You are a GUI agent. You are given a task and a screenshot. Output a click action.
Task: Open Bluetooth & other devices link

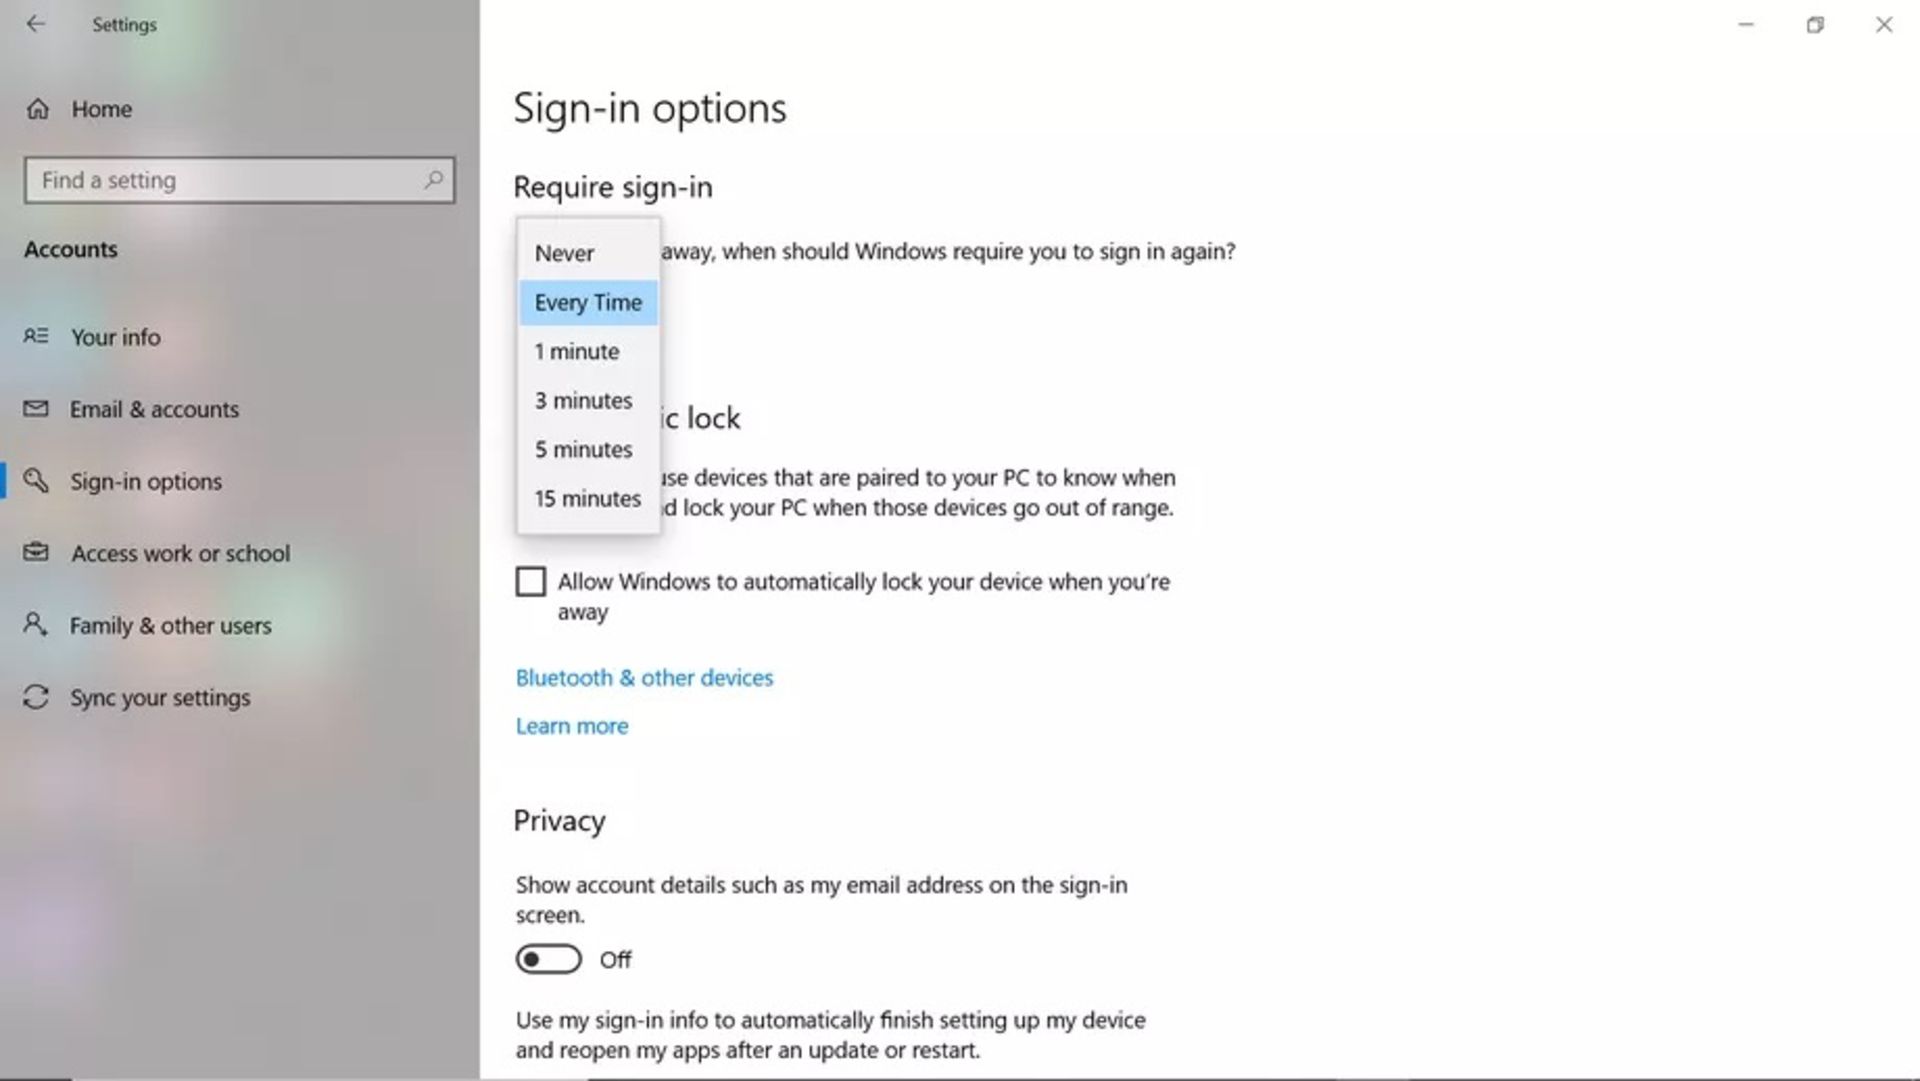pos(644,678)
